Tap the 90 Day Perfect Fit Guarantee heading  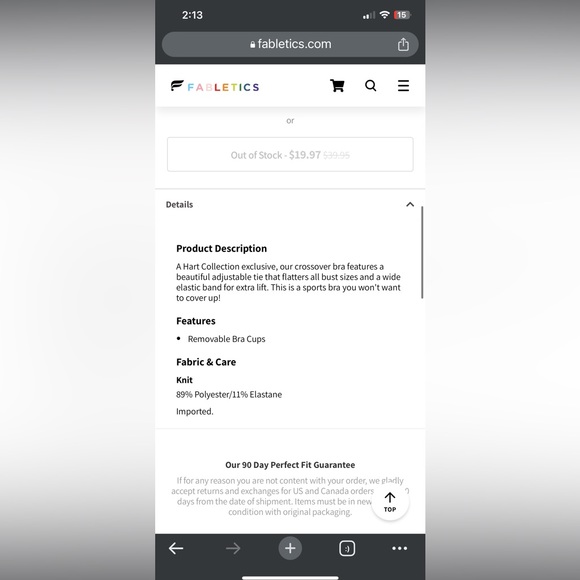[x=290, y=465]
